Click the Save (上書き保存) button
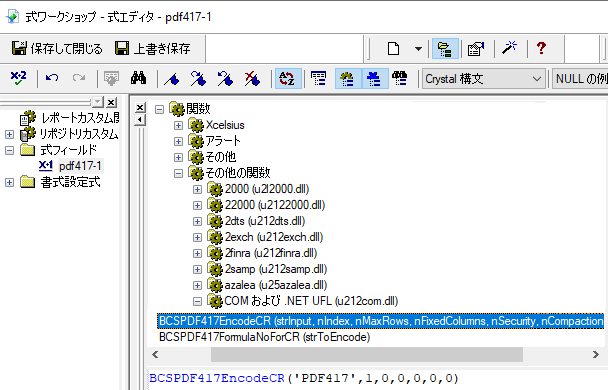Image resolution: width=608 pixels, height=390 pixels. 153,48
